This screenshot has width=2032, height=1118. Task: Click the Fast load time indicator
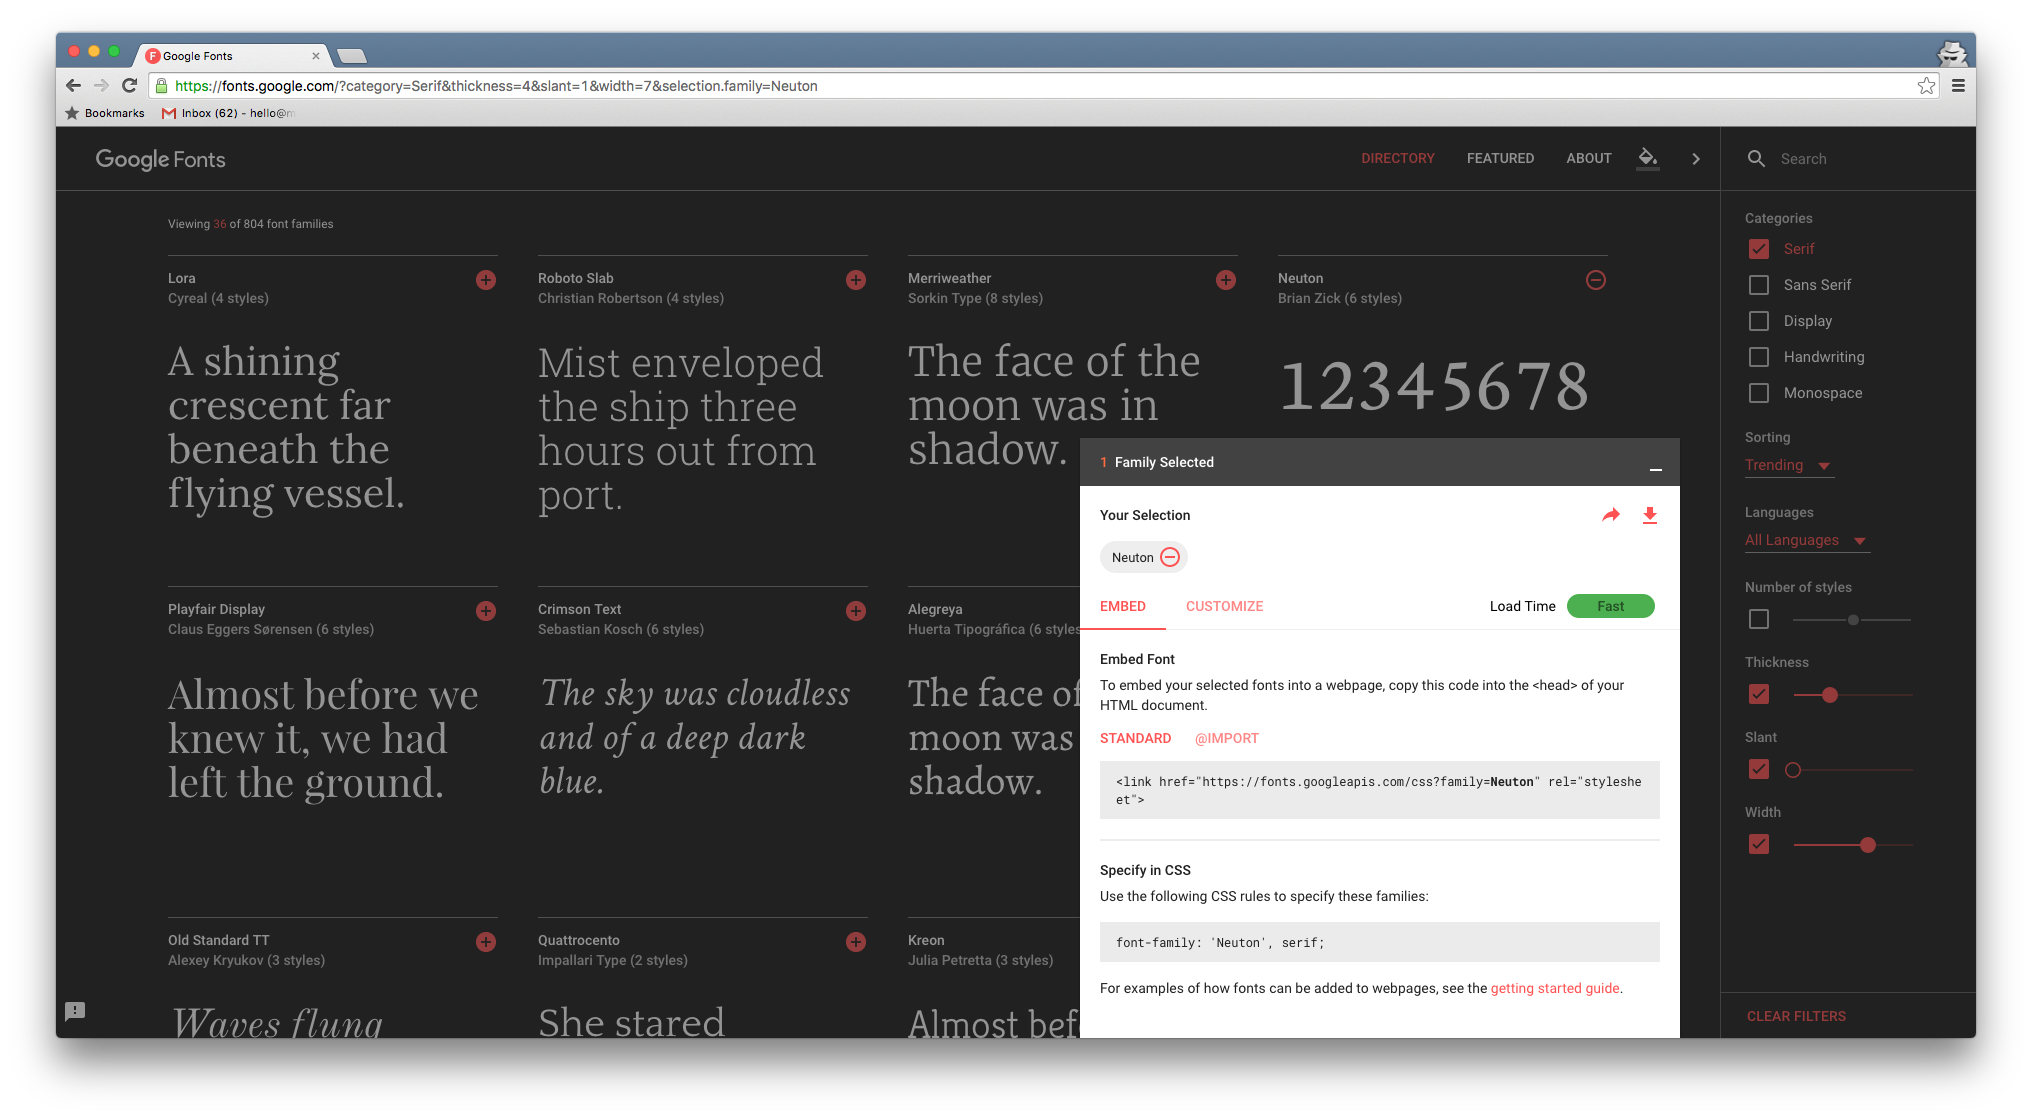[x=1610, y=606]
